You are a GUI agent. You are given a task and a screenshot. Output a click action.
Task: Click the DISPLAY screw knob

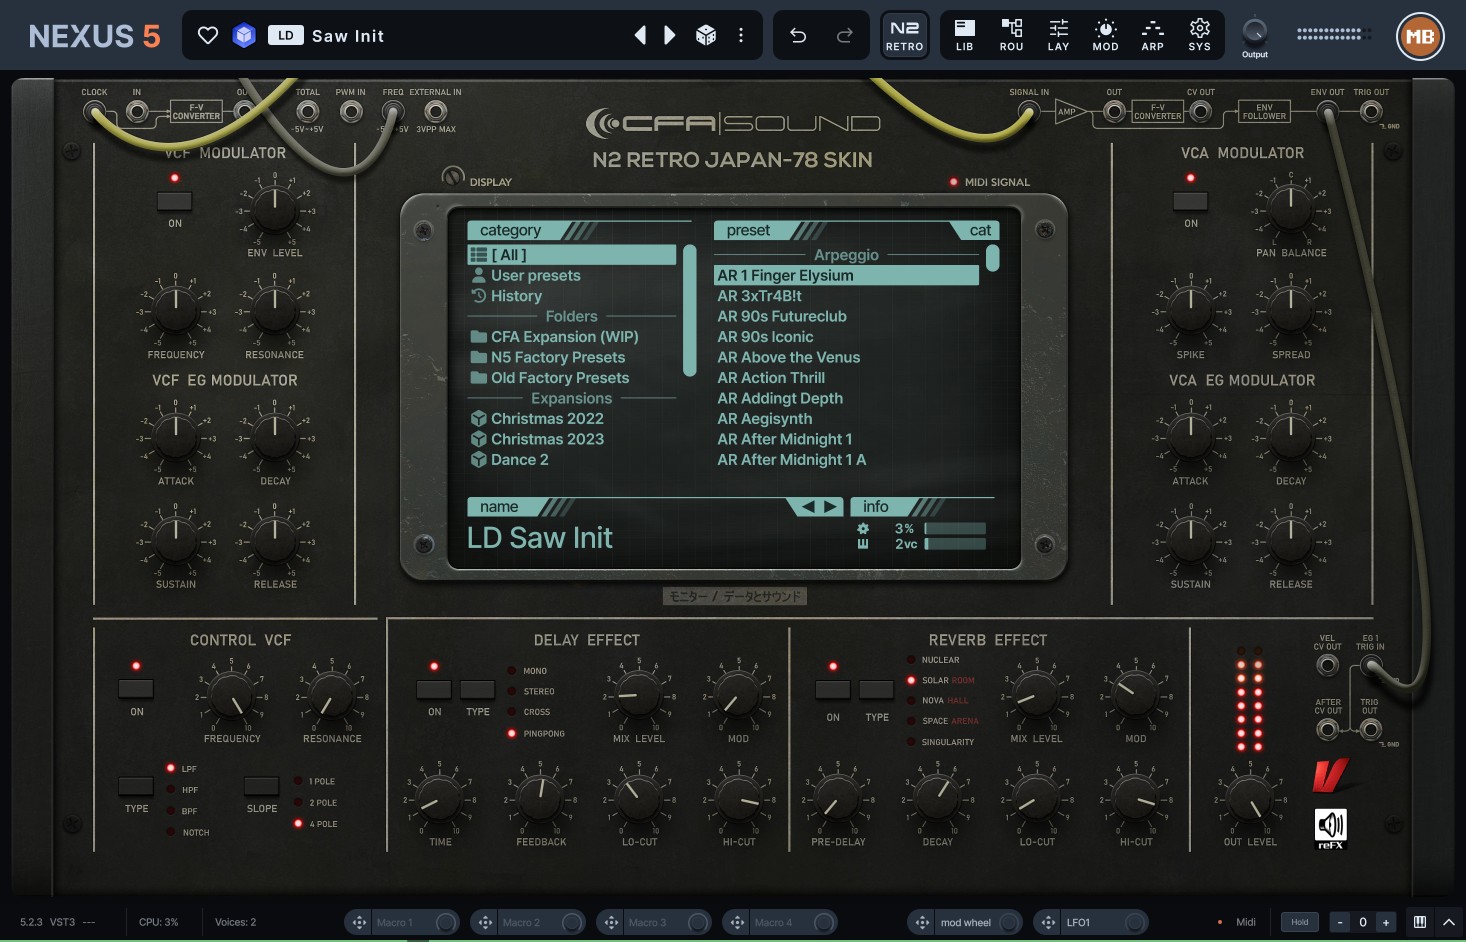point(453,177)
